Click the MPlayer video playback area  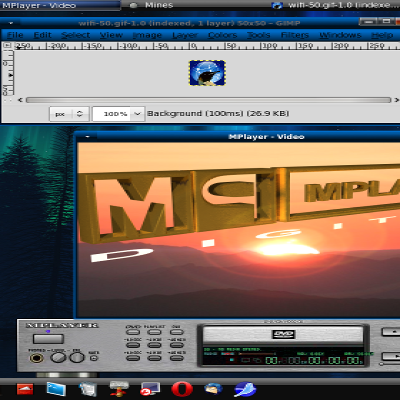pos(239,230)
